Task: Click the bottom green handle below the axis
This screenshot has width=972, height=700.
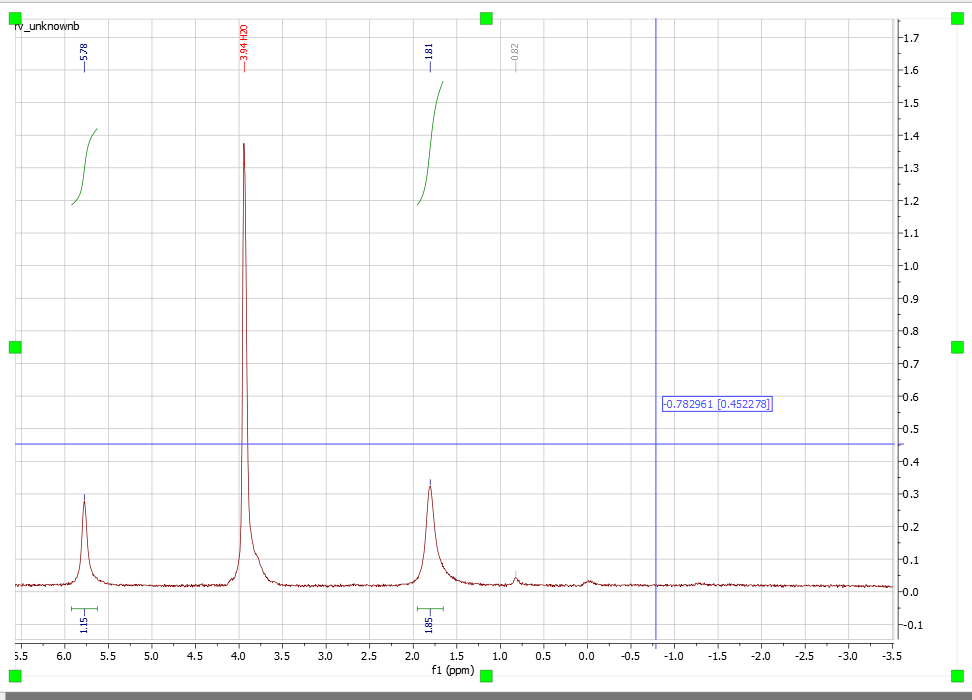Action: pos(485,675)
